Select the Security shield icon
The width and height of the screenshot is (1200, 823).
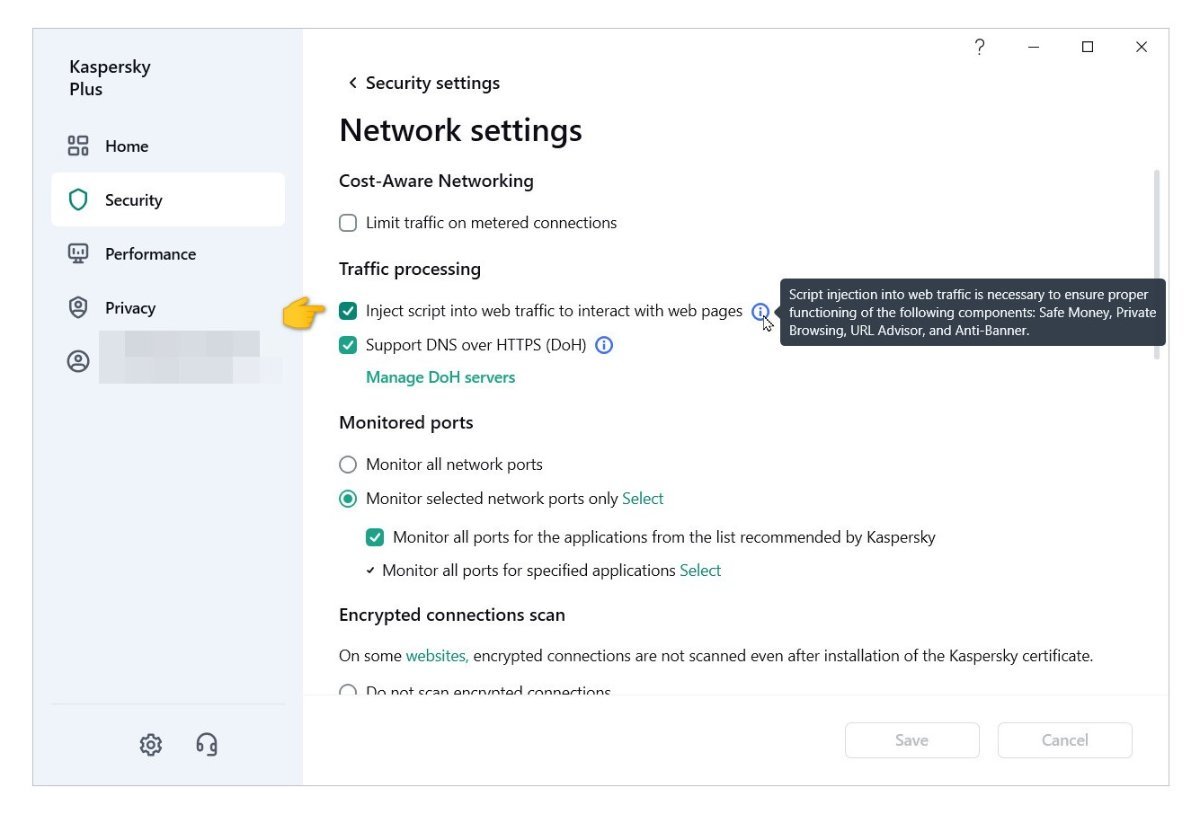click(x=78, y=200)
